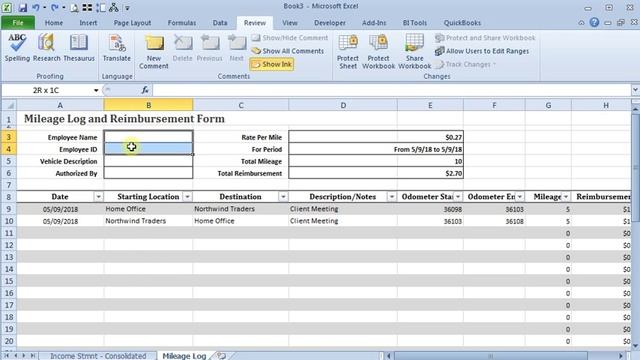Click the Save icon in quick access toolbar
The image size is (640, 360).
[22, 7]
